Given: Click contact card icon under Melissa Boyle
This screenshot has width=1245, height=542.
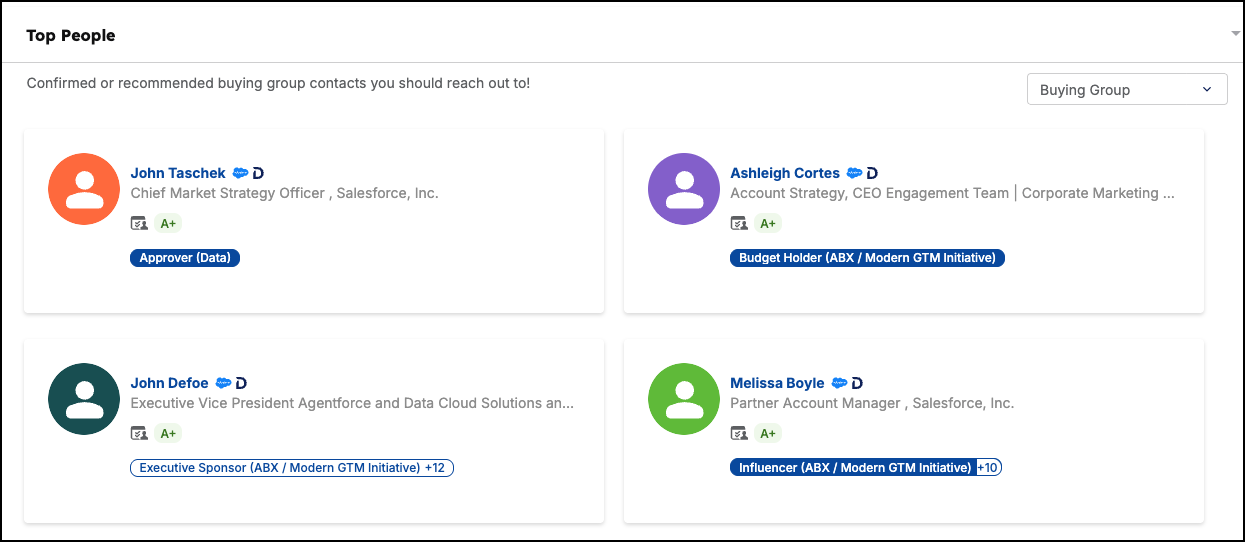Looking at the screenshot, I should pos(739,433).
